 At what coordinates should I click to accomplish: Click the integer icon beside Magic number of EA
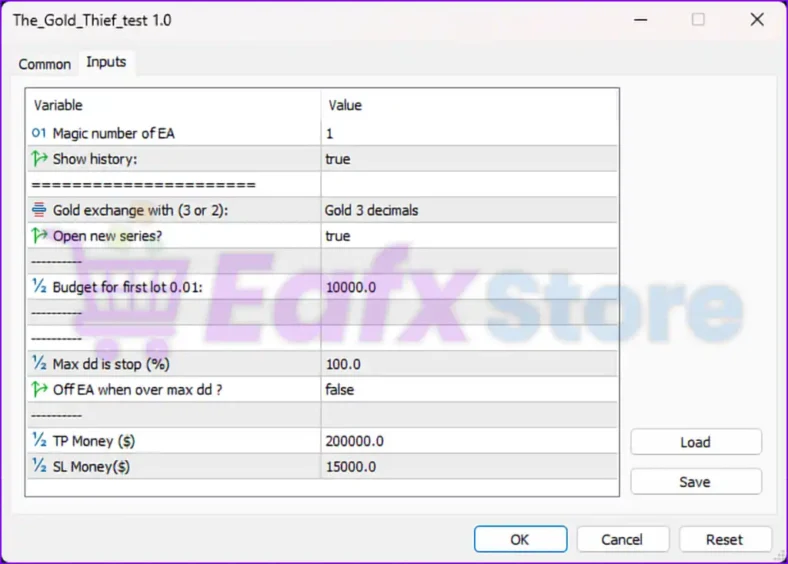[39, 133]
